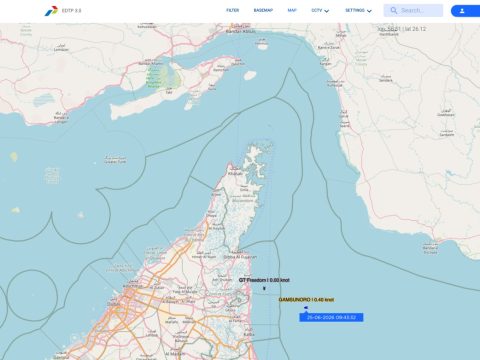Select the MAP menu item
The width and height of the screenshot is (480, 360).
[x=292, y=10]
